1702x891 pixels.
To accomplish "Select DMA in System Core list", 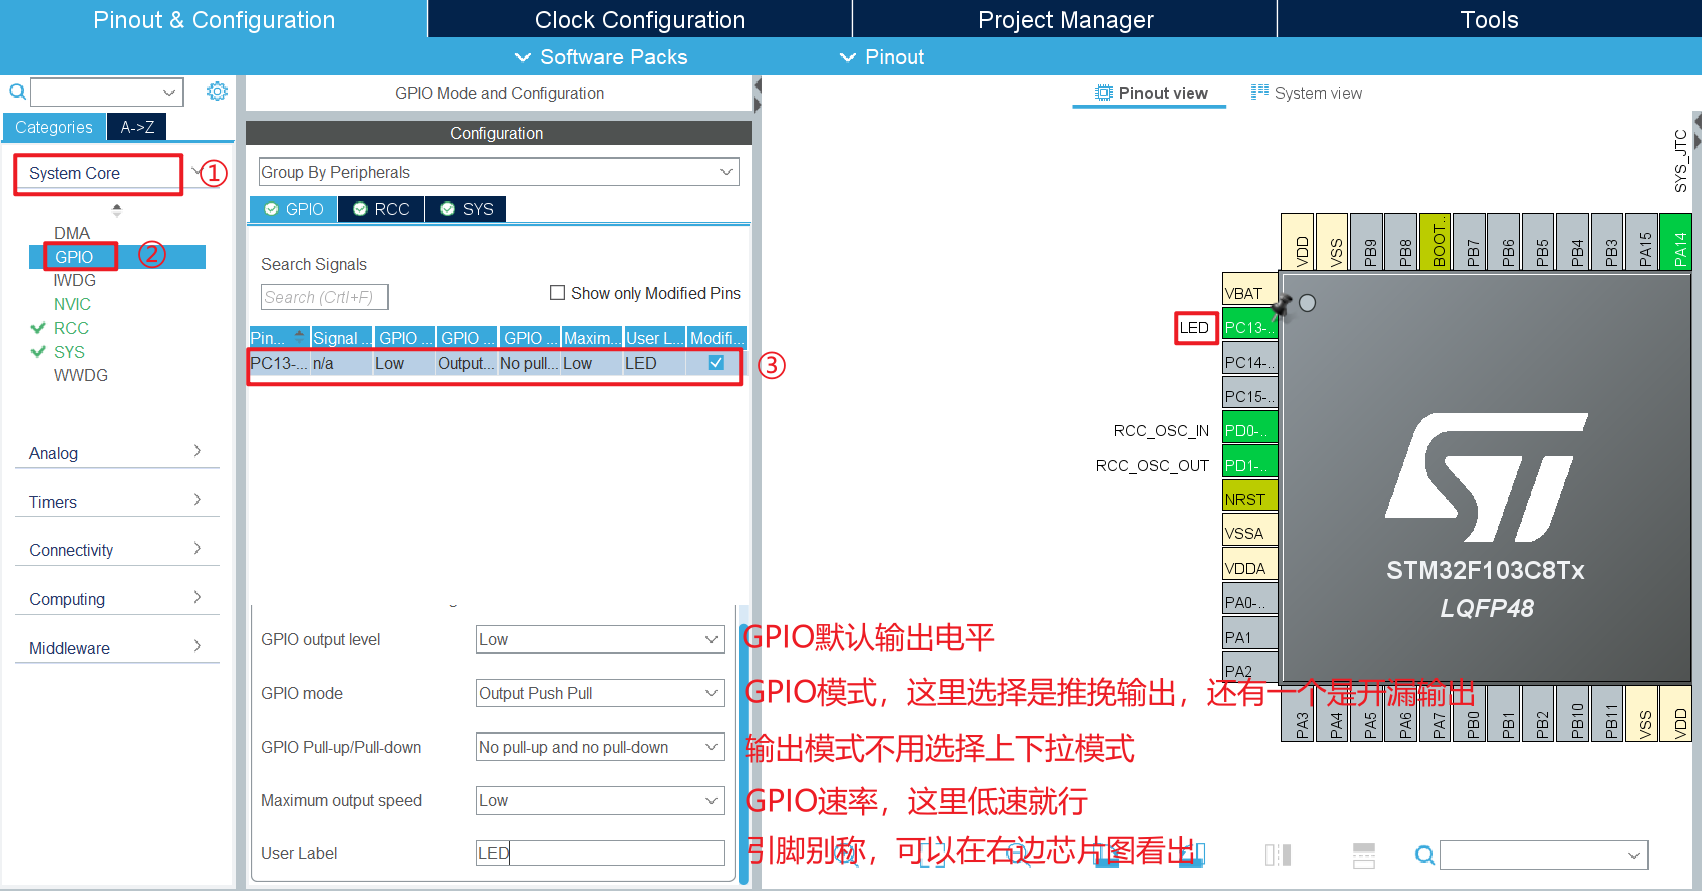I will 72,233.
